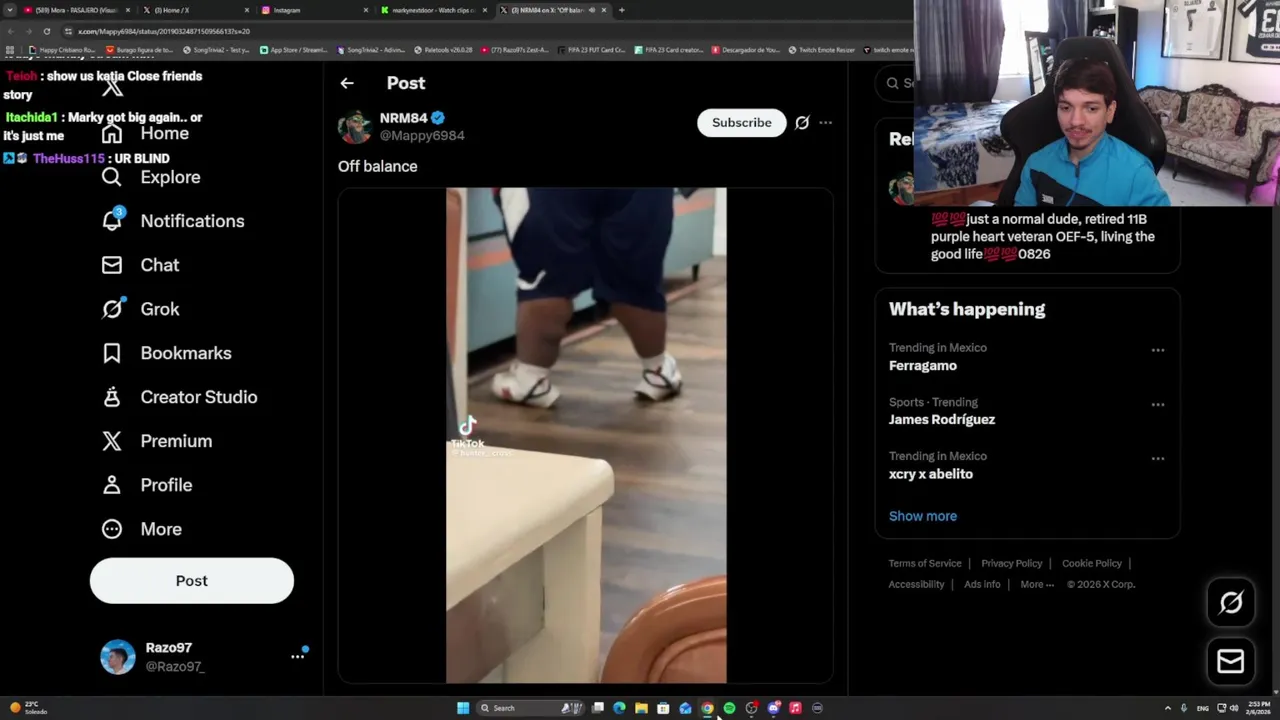Image resolution: width=1280 pixels, height=720 pixels.
Task: Click the Grok icon in sidebar
Action: [x=112, y=309]
